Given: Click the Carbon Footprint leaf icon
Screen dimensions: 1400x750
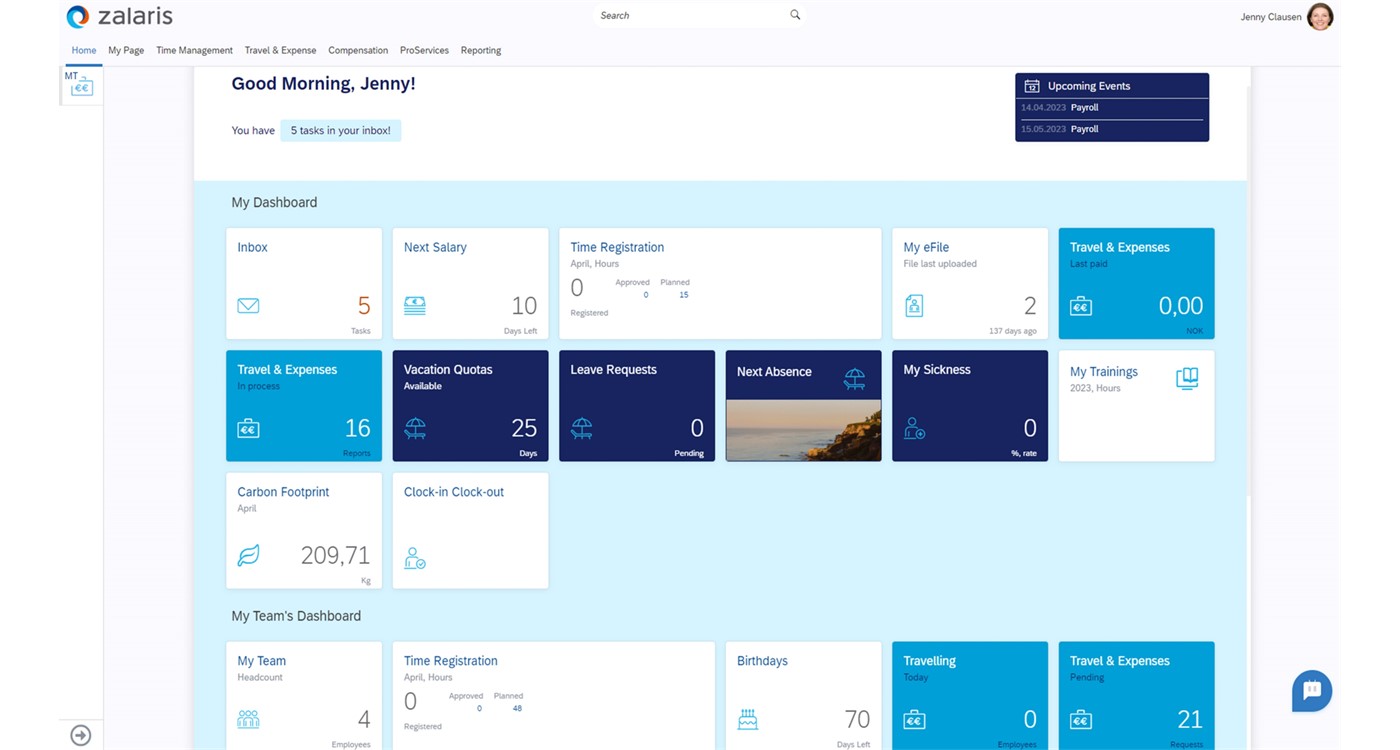Looking at the screenshot, I should [248, 555].
